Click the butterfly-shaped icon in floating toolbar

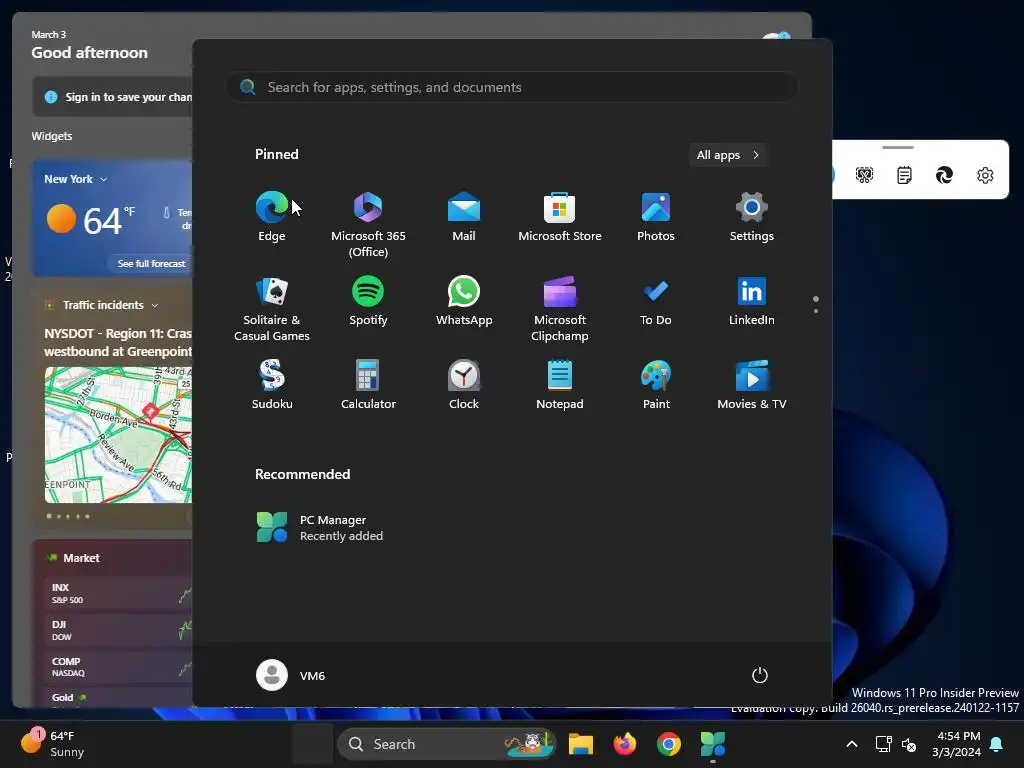click(864, 175)
